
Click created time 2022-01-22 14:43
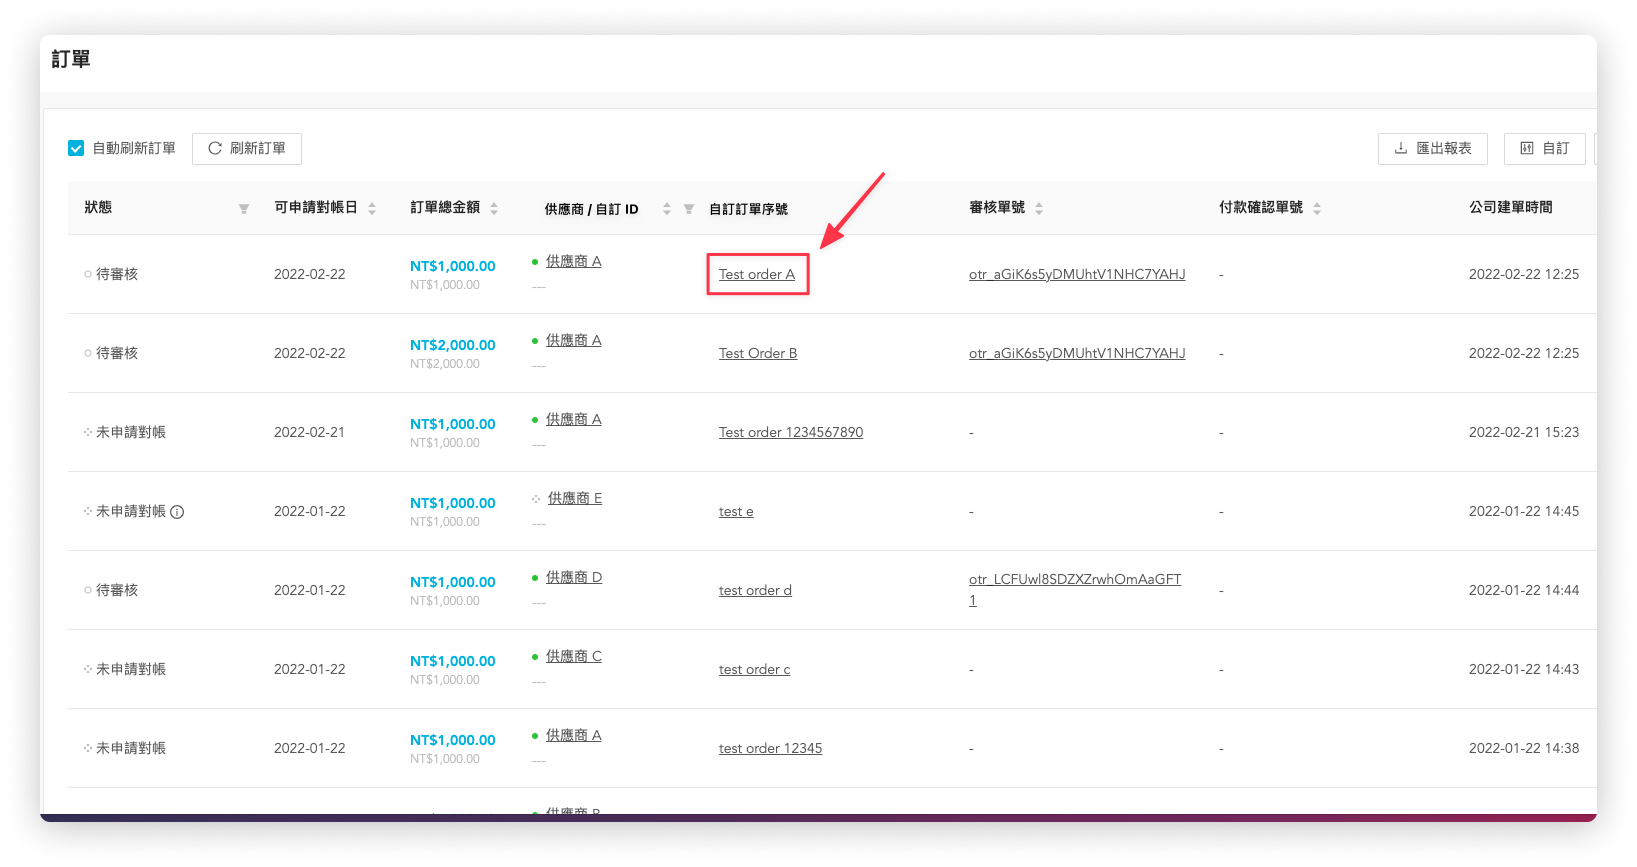1524,669
